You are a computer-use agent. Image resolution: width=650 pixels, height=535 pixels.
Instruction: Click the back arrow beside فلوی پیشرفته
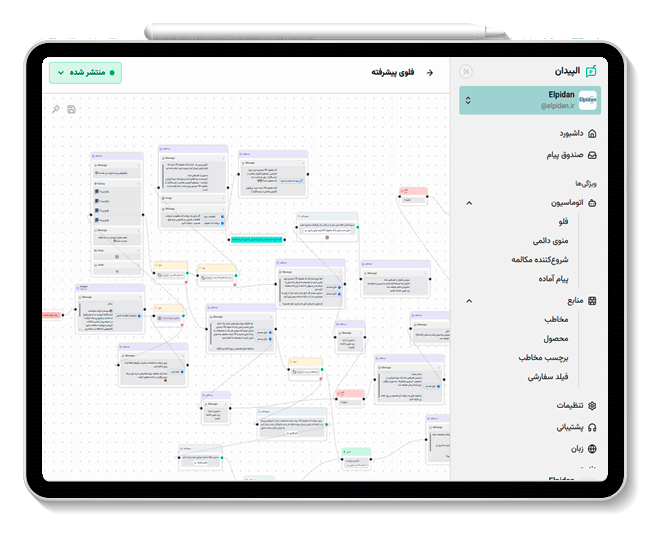[x=430, y=73]
